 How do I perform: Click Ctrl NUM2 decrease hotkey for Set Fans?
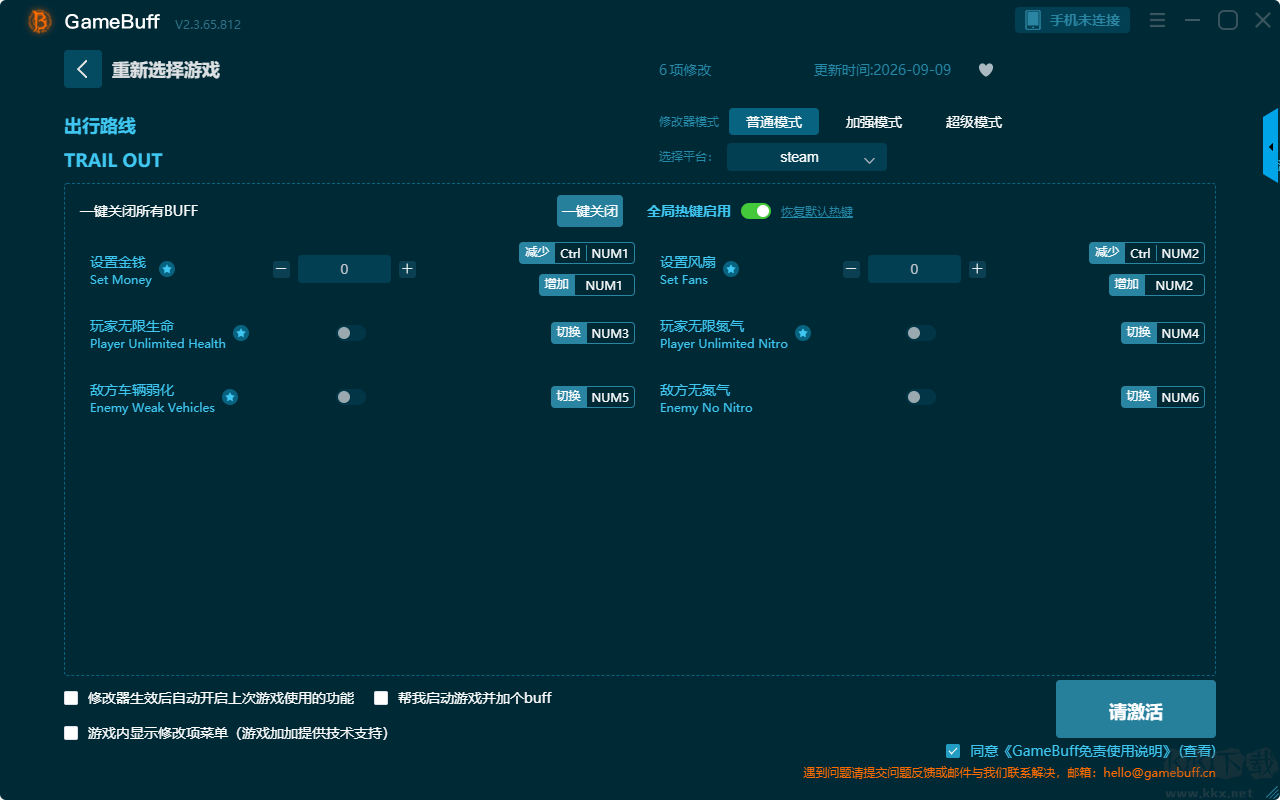point(1147,253)
